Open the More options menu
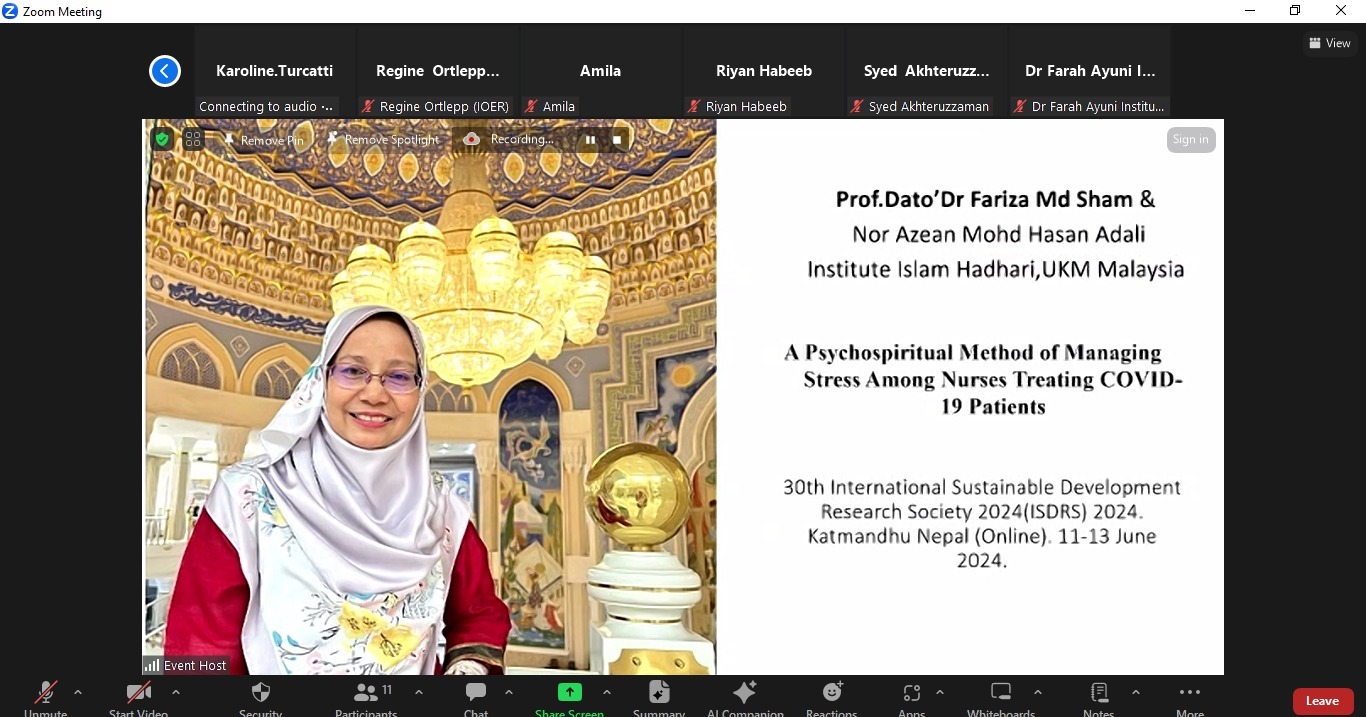This screenshot has height=717, width=1366. (x=1189, y=696)
